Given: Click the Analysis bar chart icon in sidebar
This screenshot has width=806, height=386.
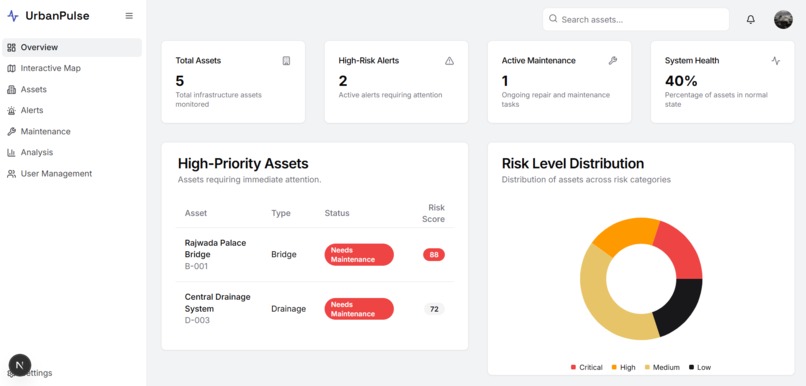Looking at the screenshot, I should [11, 153].
